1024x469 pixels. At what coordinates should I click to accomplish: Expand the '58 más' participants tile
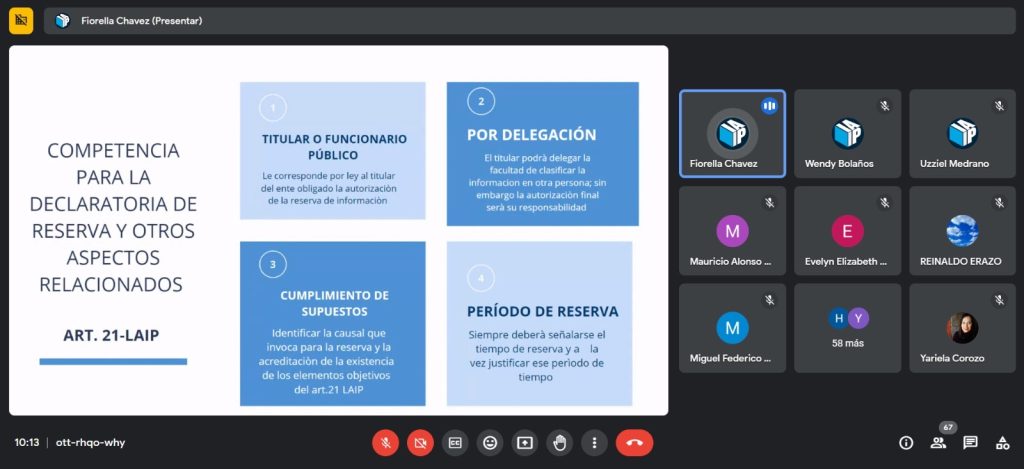tap(847, 328)
